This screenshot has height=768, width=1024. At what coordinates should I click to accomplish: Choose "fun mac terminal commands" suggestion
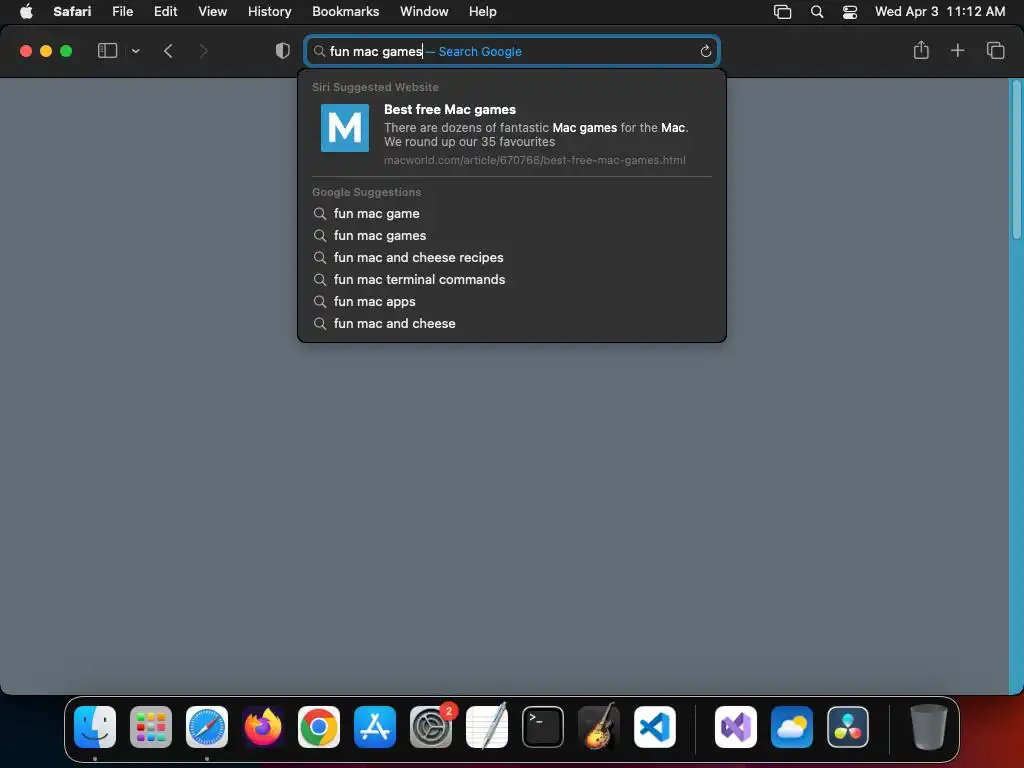coord(512,280)
